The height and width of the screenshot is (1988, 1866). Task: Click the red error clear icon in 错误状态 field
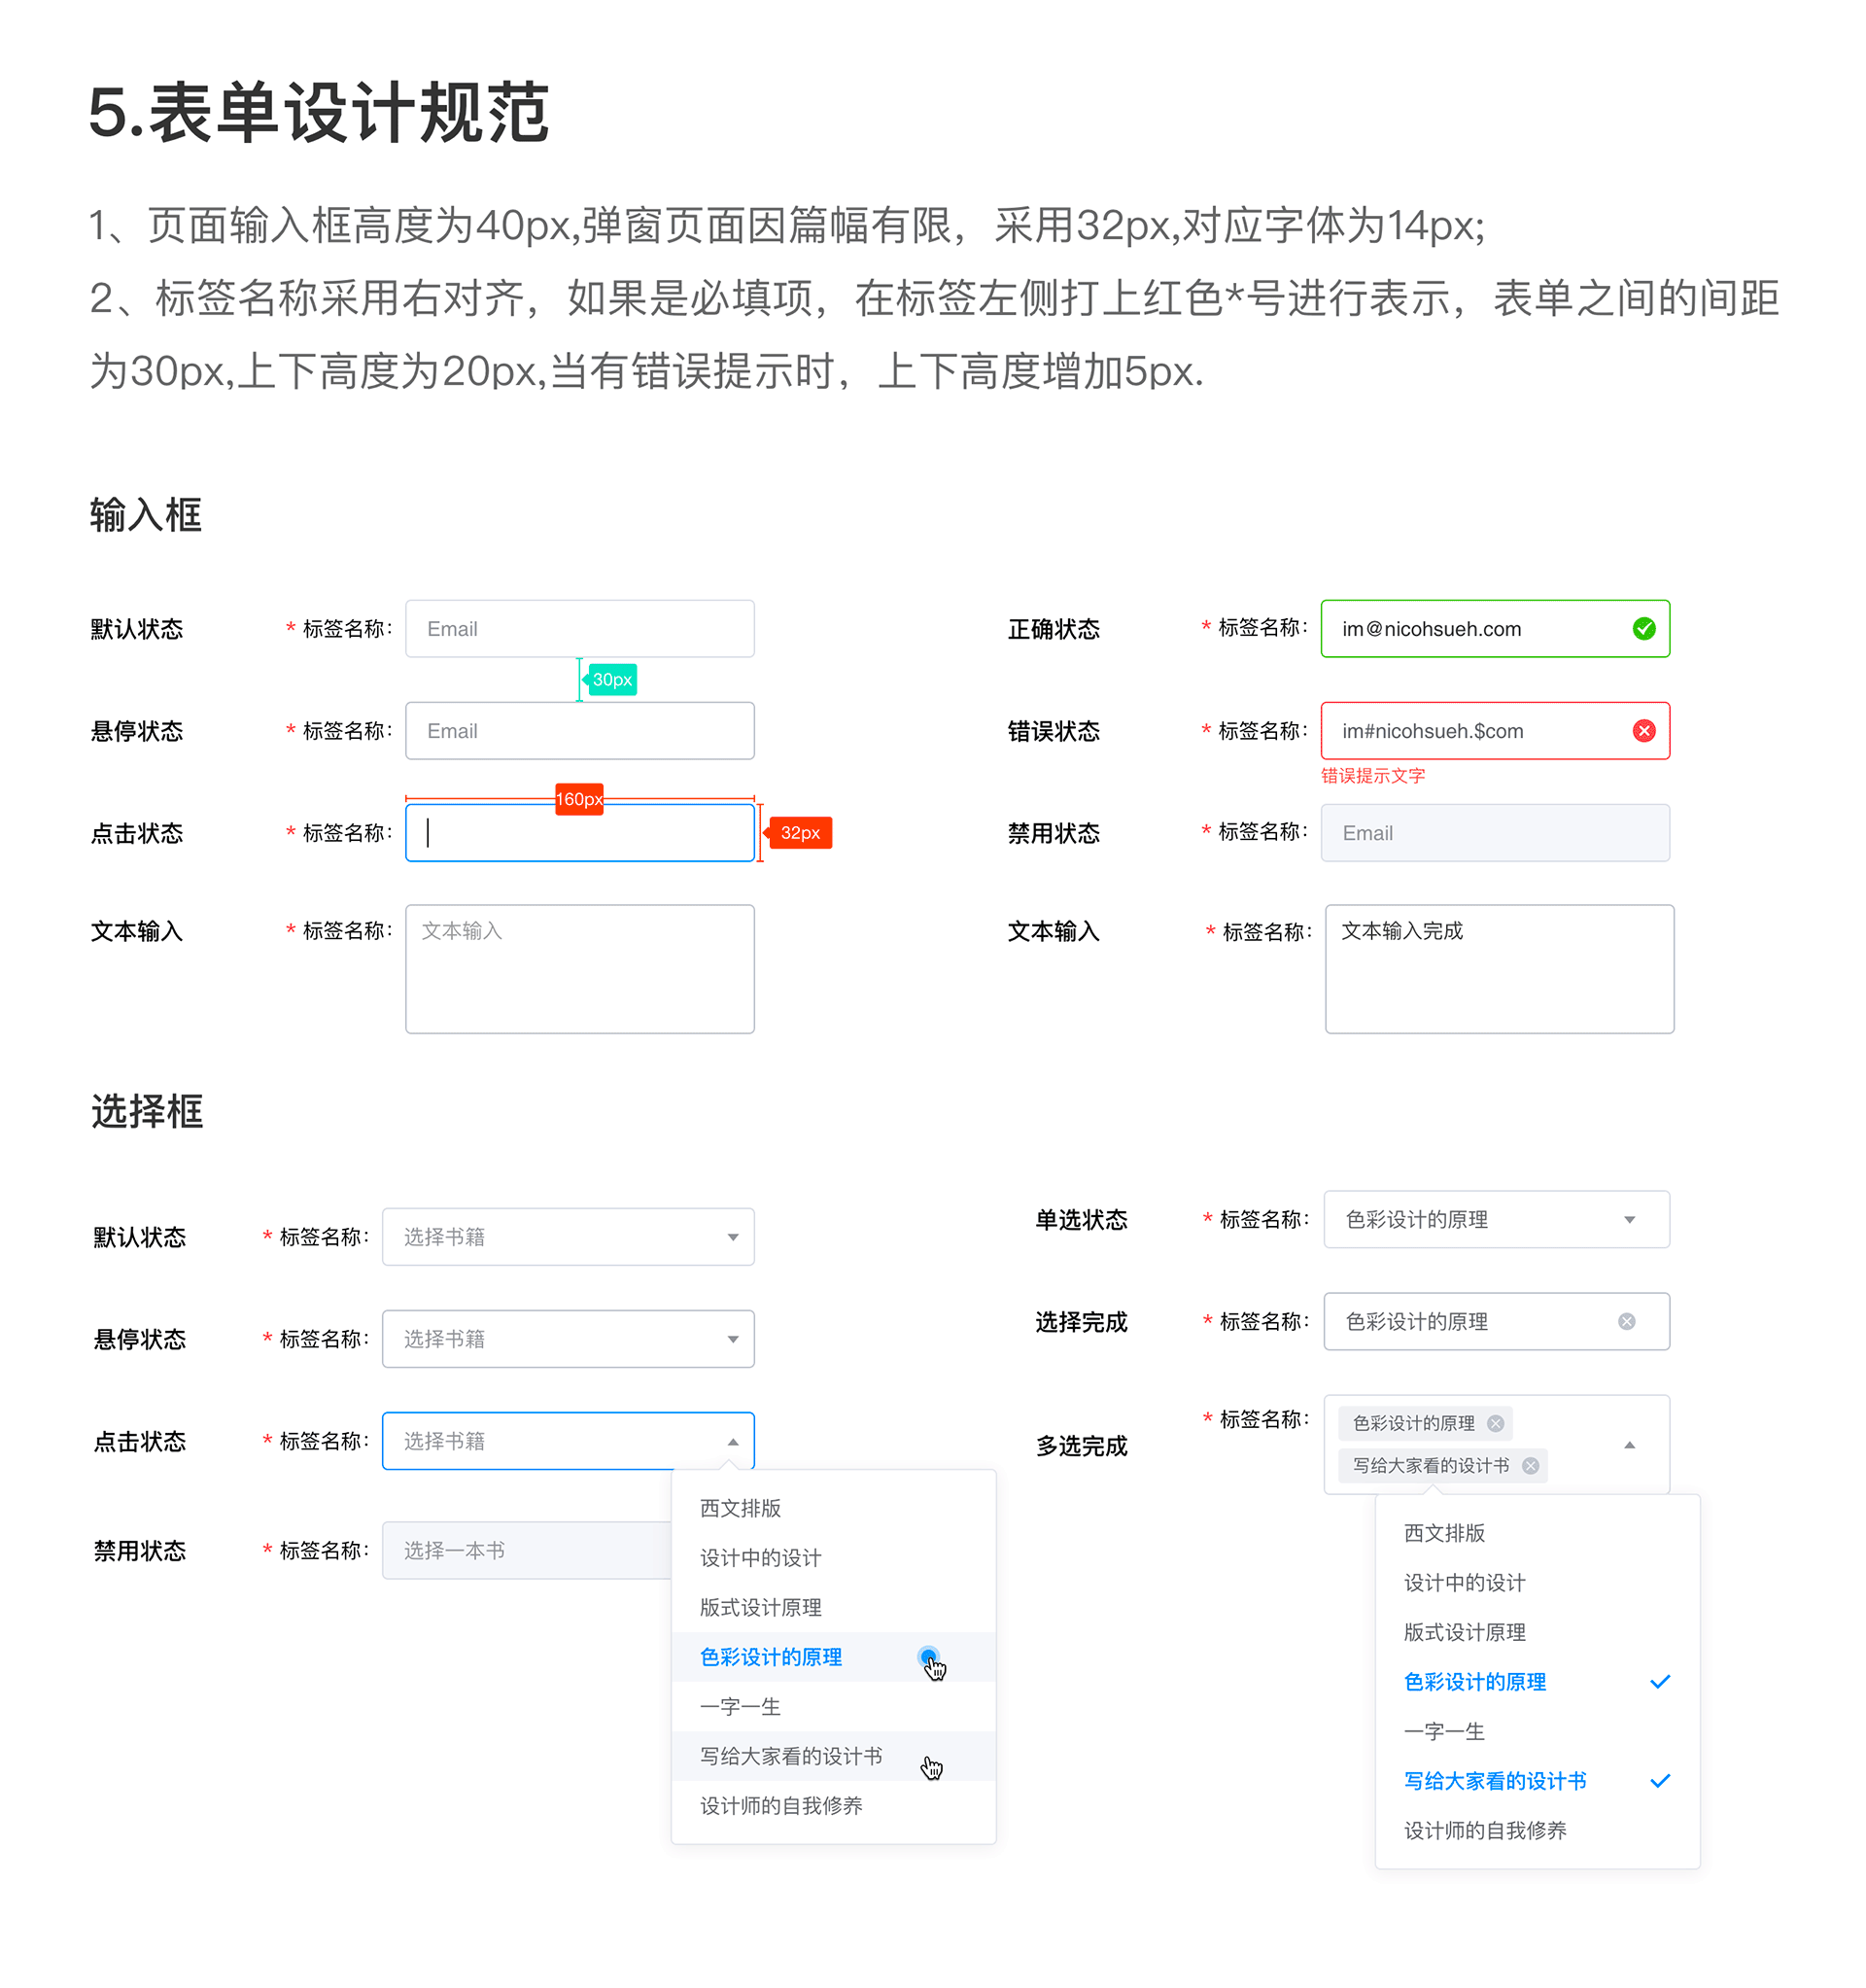[1645, 731]
